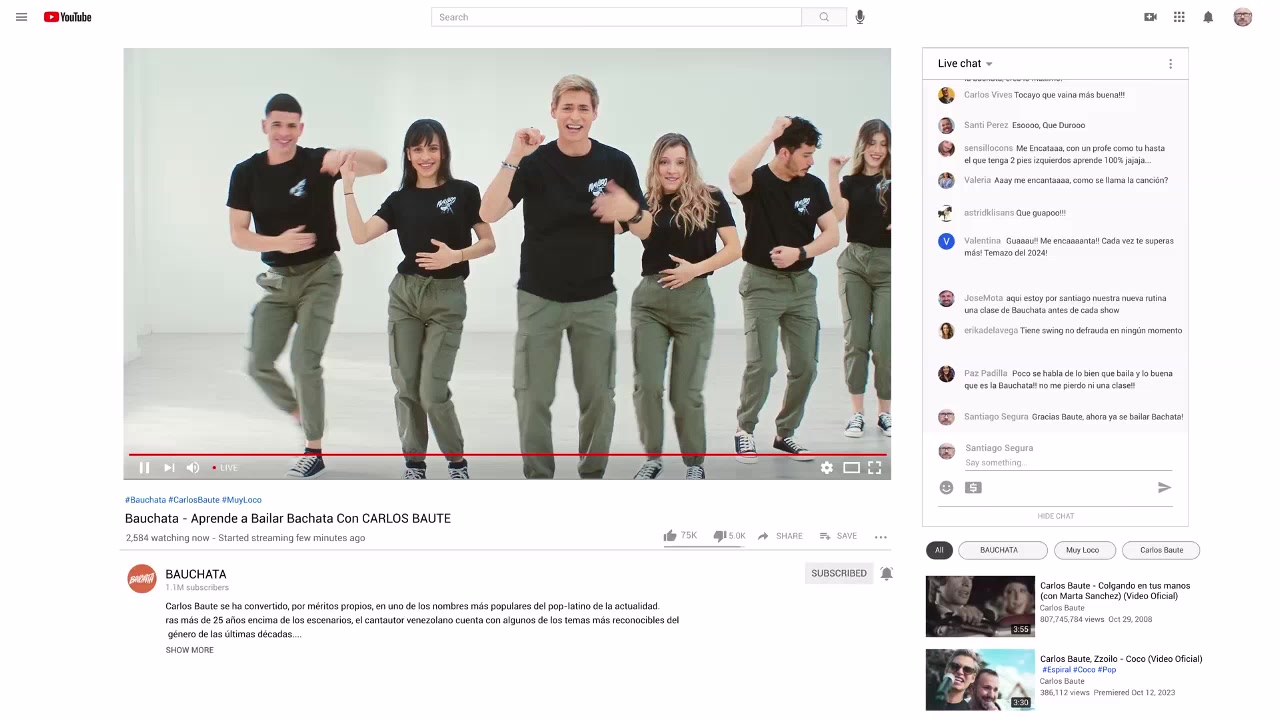This screenshot has width=1280, height=720.
Task: Open notifications bell in header
Action: pyautogui.click(x=1208, y=17)
